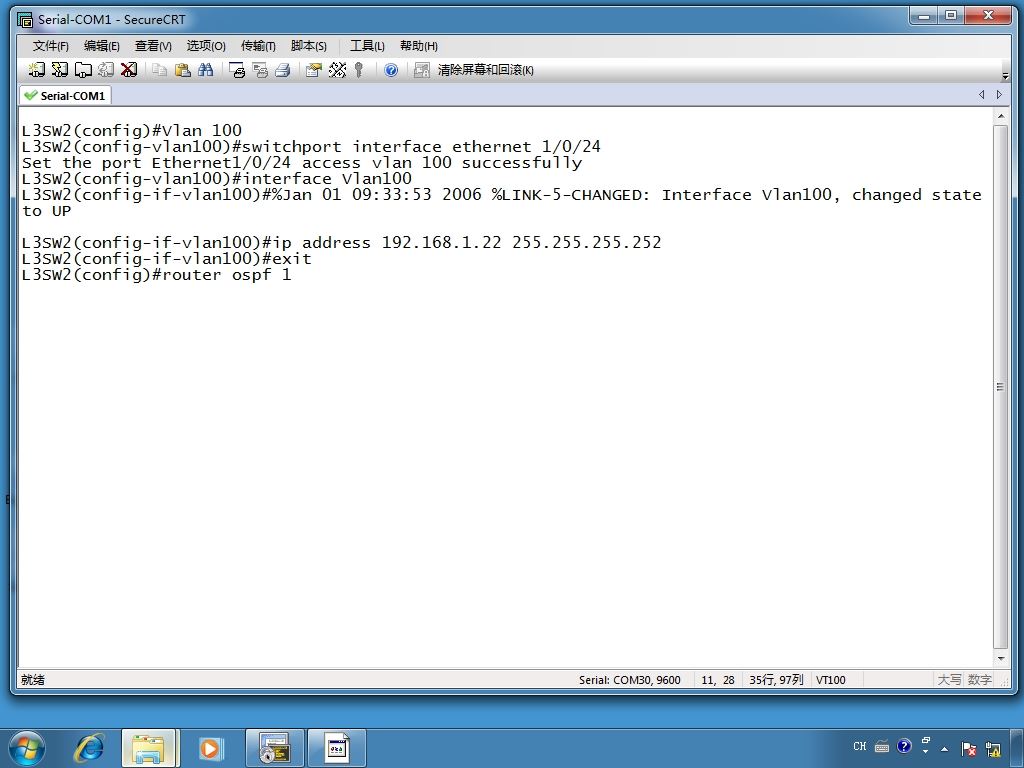The width and height of the screenshot is (1024, 768).
Task: Expand the toolbar overflow chevron
Action: click(1005, 76)
